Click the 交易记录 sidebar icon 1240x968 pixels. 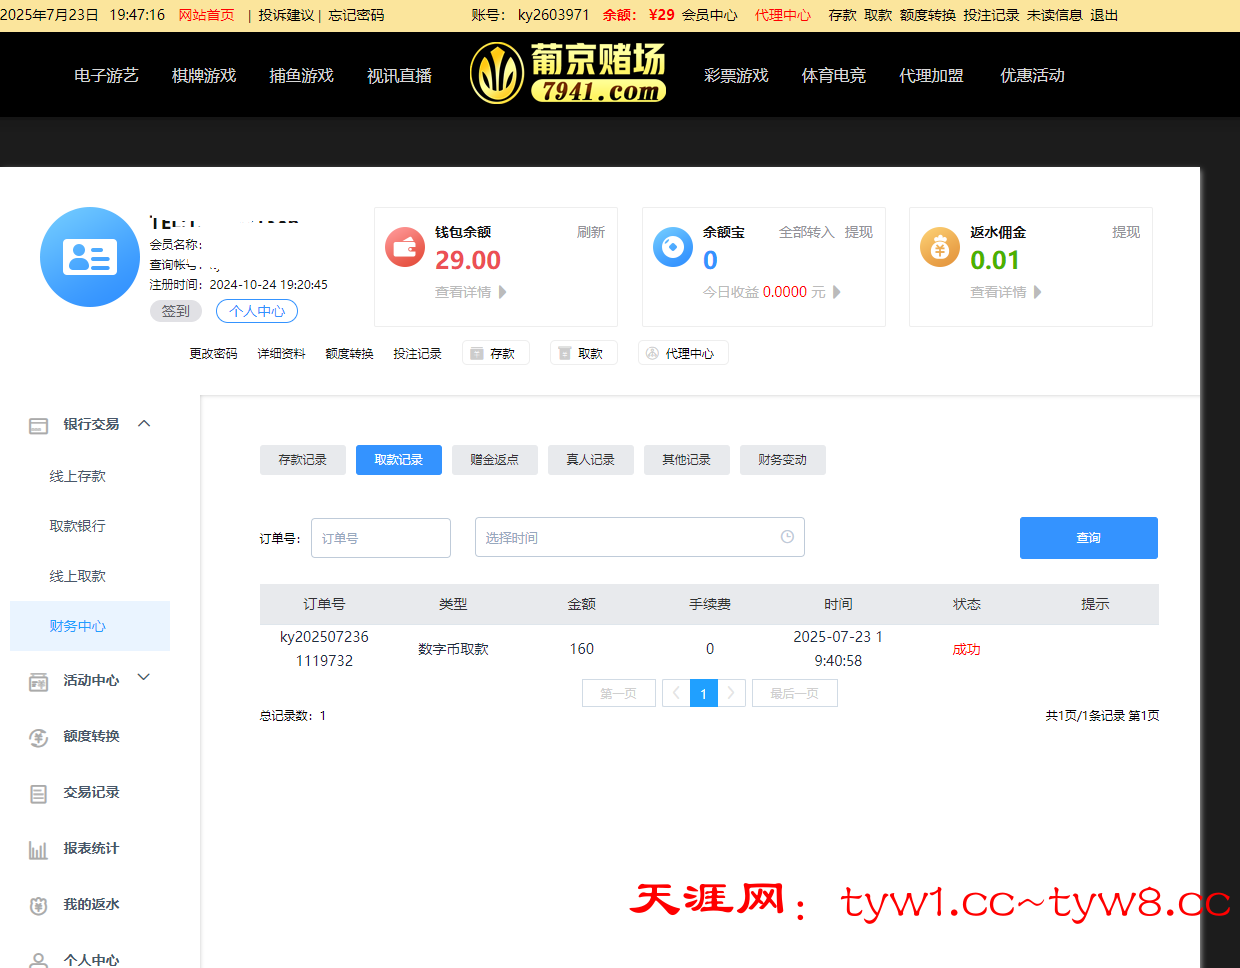pos(38,793)
